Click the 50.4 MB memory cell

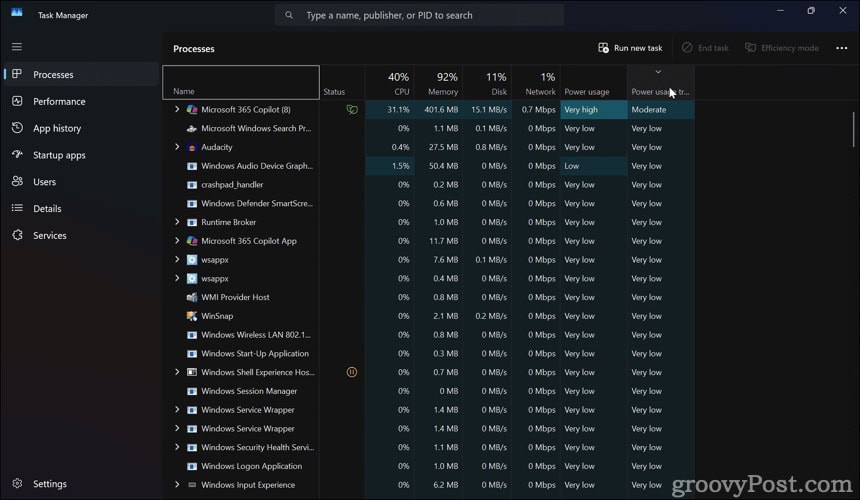439,166
